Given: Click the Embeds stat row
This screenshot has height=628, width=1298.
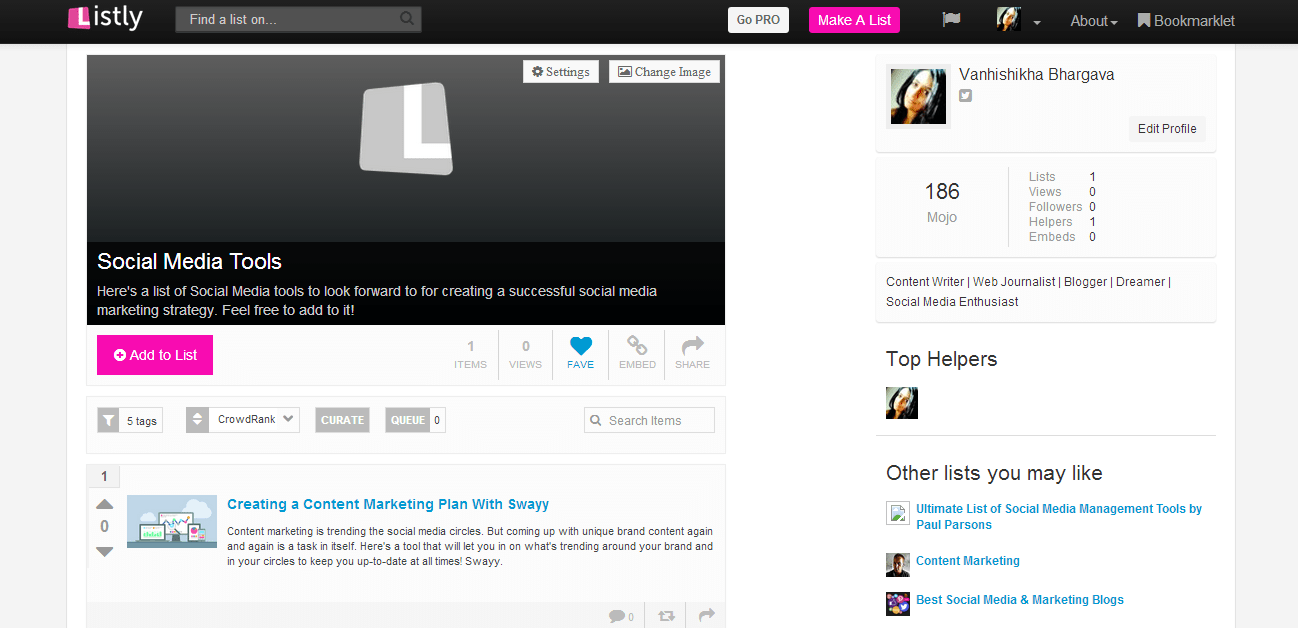Looking at the screenshot, I should [x=1062, y=237].
